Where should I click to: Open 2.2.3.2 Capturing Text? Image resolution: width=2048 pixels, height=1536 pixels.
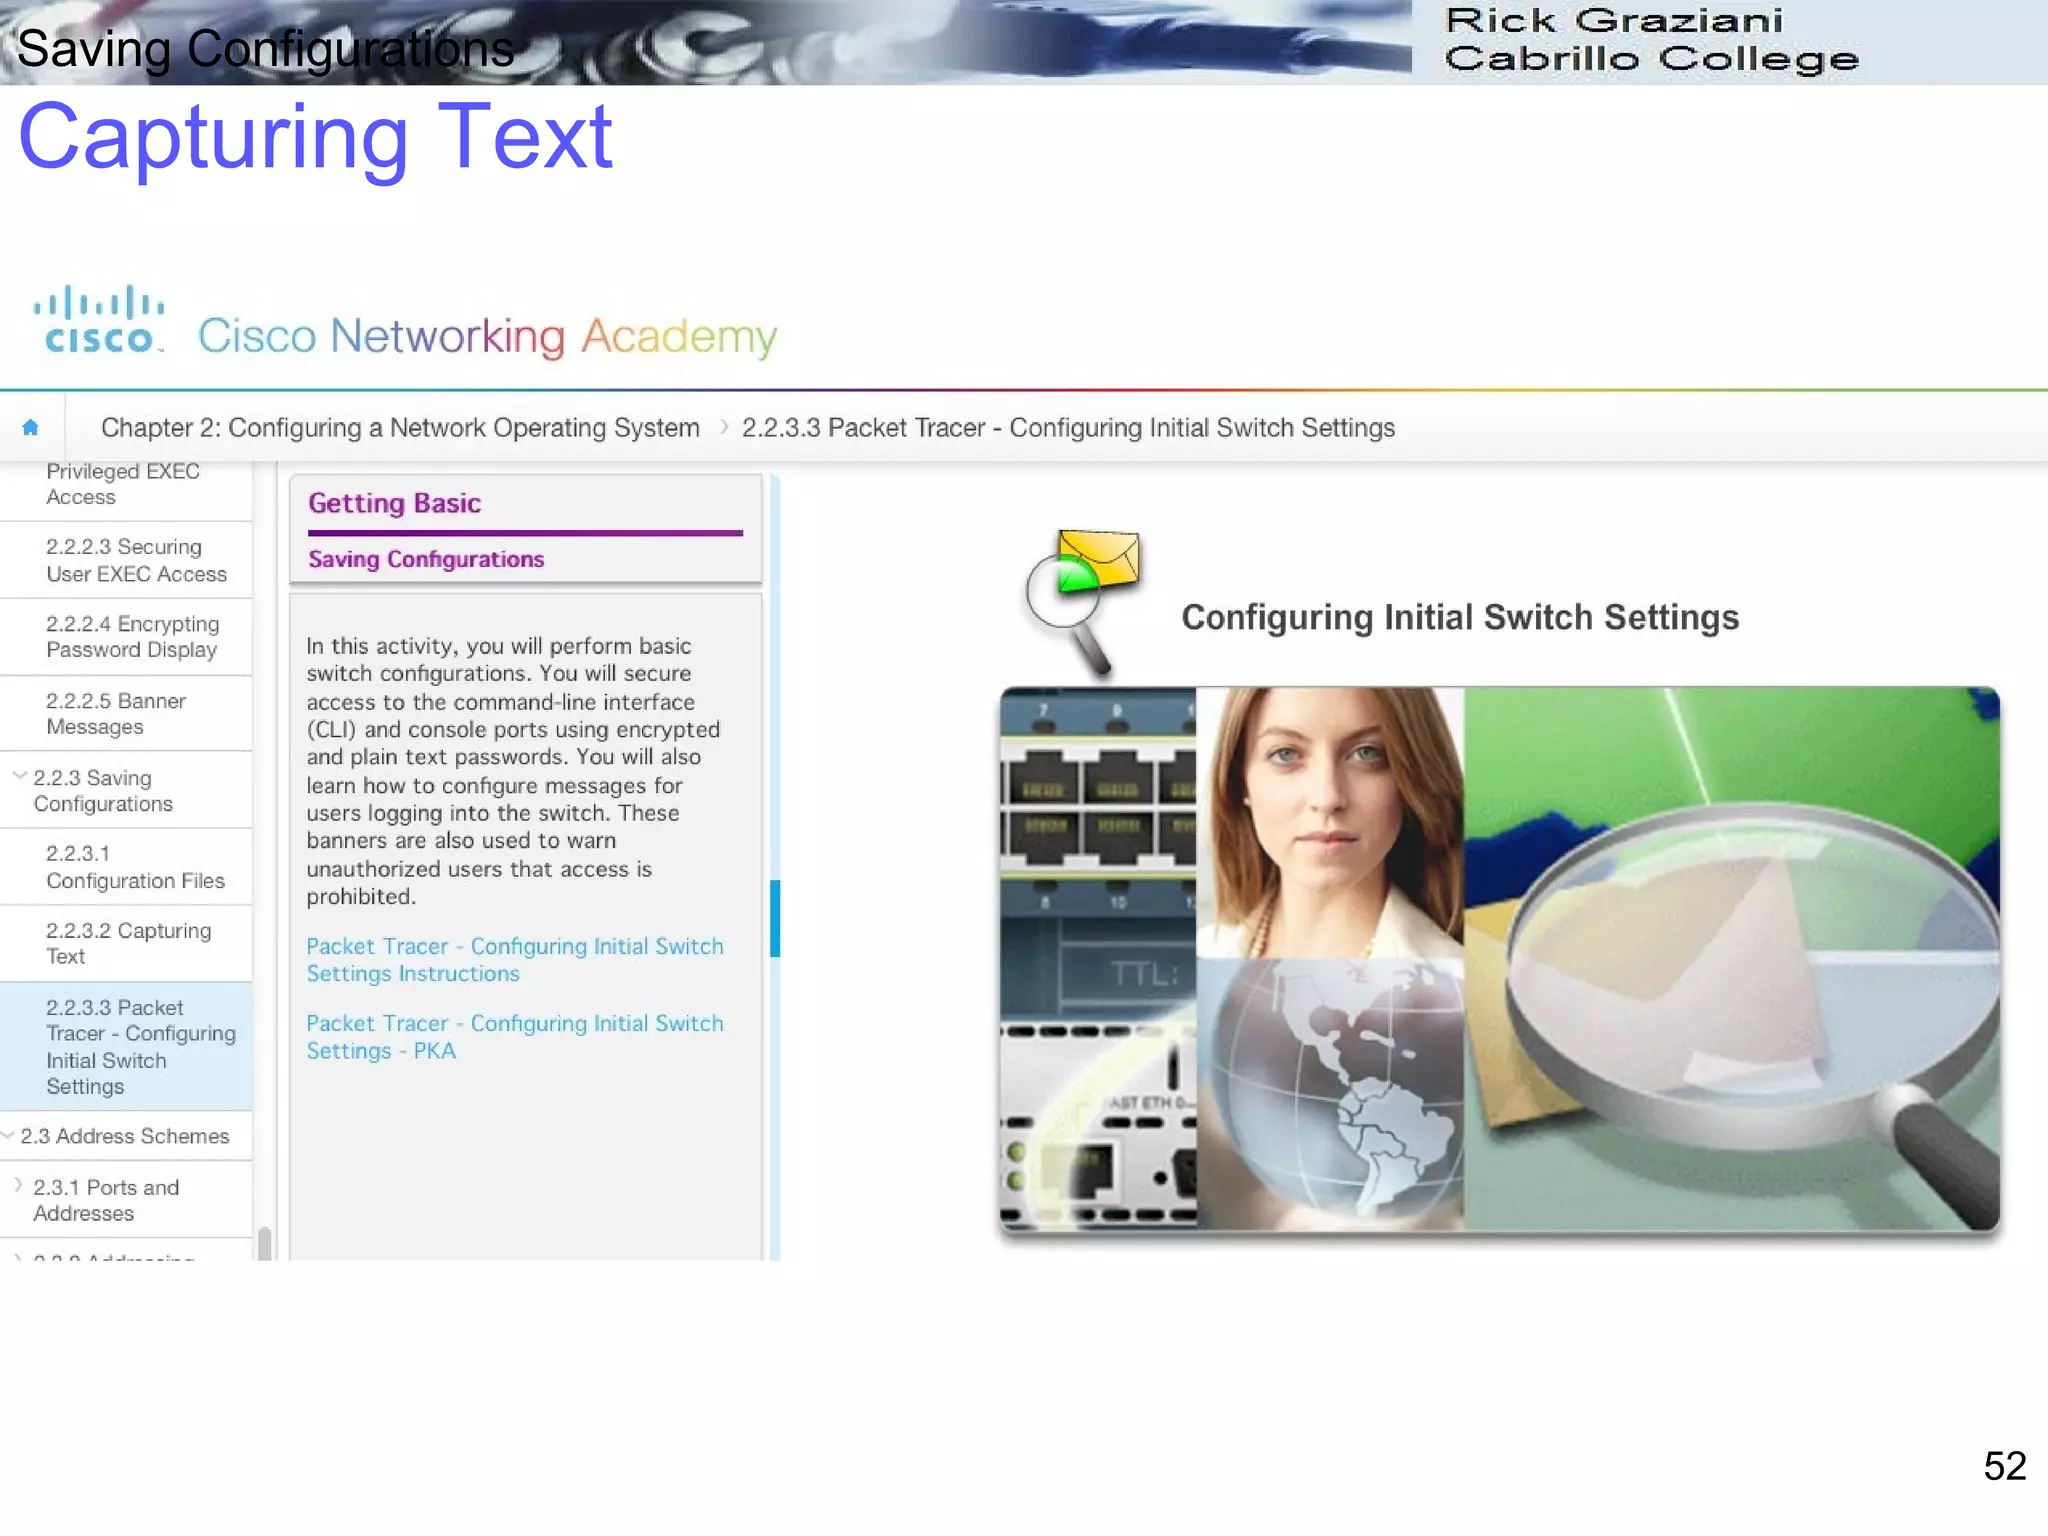pyautogui.click(x=128, y=944)
